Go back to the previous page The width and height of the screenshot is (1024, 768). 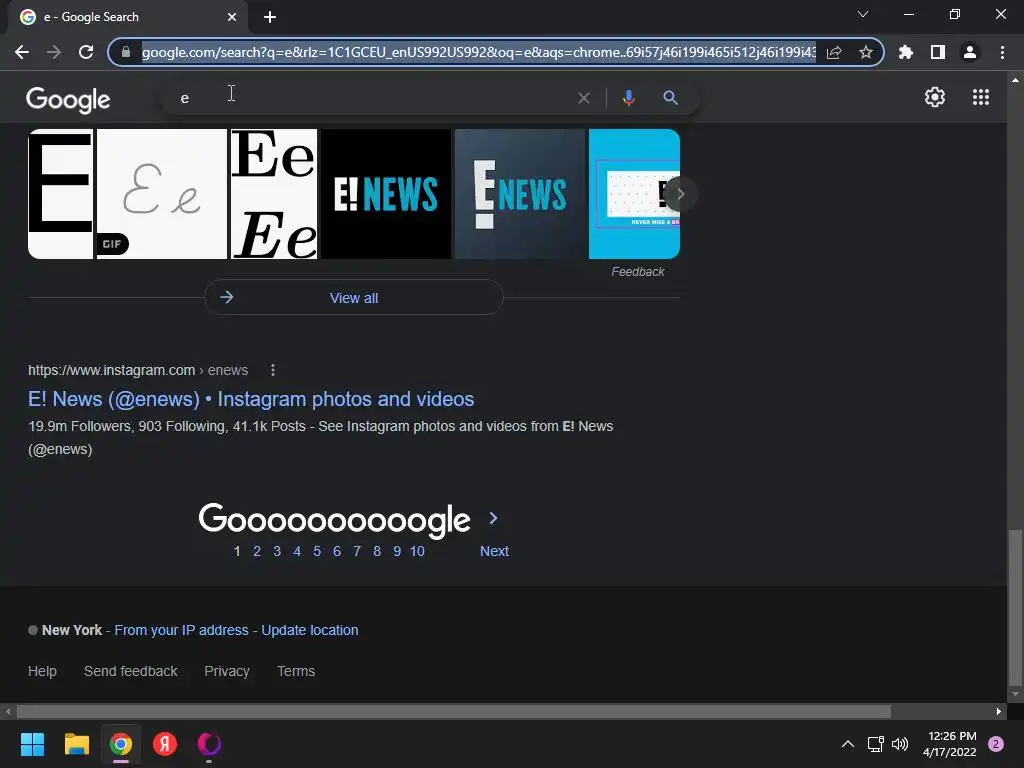point(22,52)
